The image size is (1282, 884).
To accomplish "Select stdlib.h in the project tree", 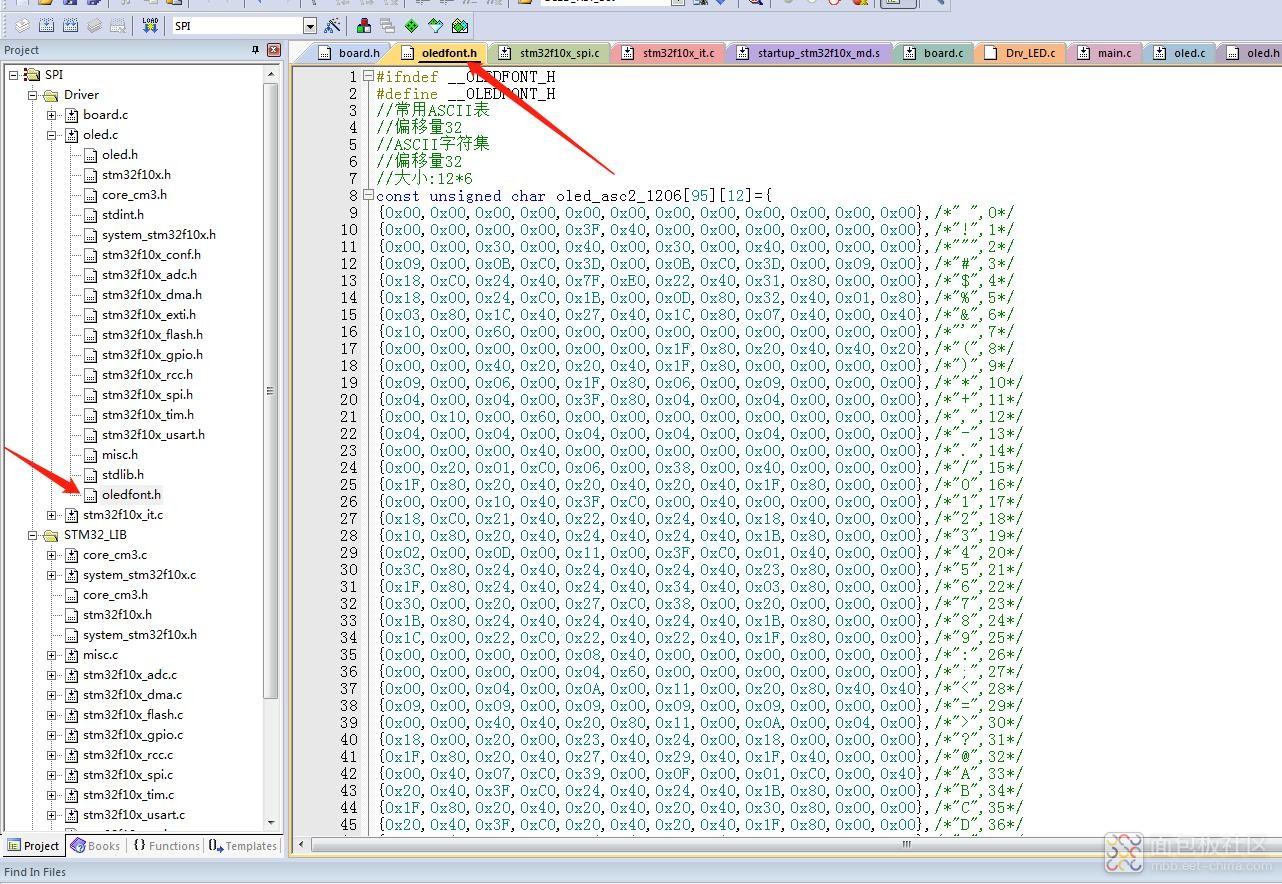I will [123, 475].
